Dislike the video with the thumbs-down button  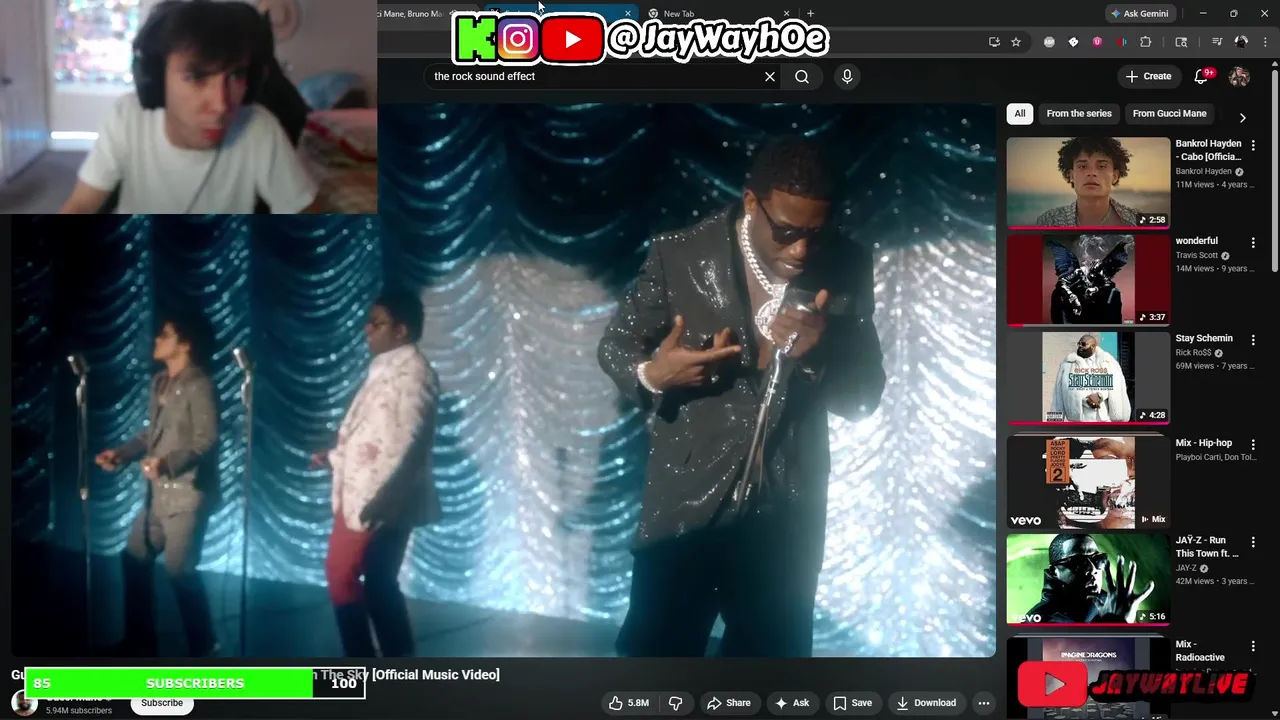point(675,703)
